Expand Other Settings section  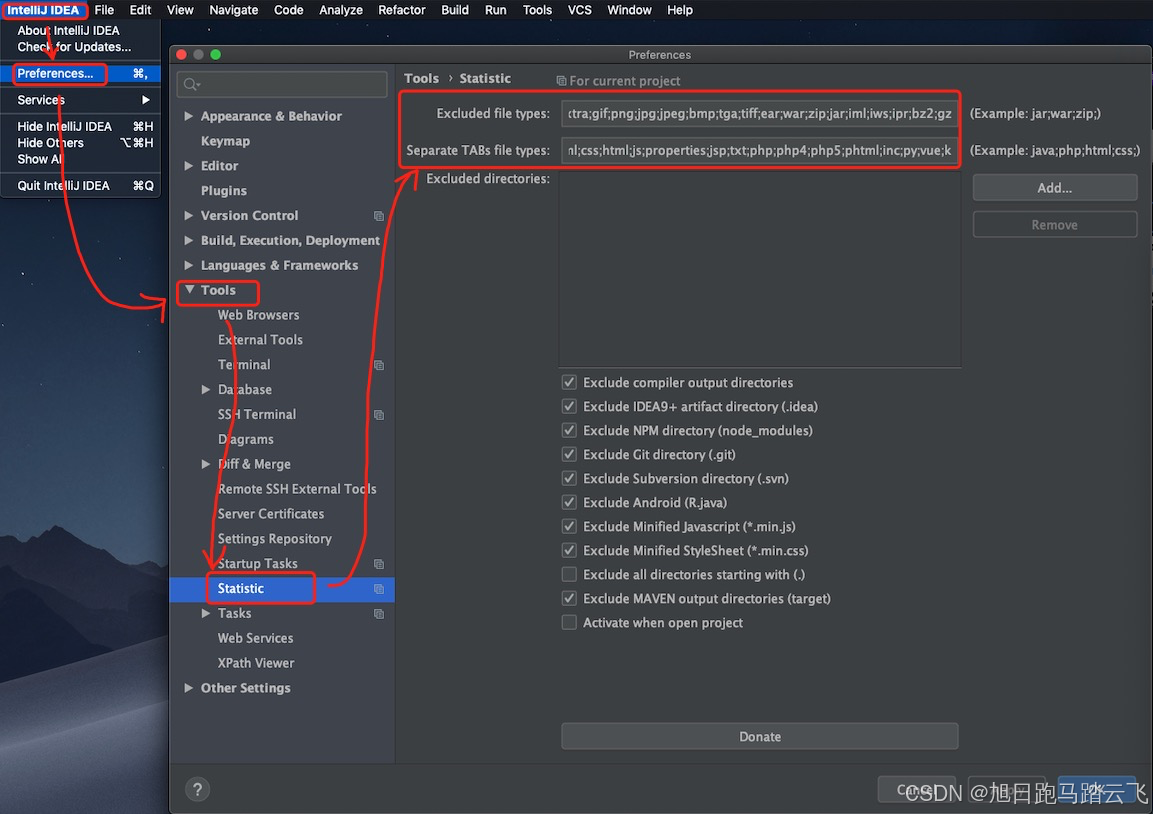188,688
